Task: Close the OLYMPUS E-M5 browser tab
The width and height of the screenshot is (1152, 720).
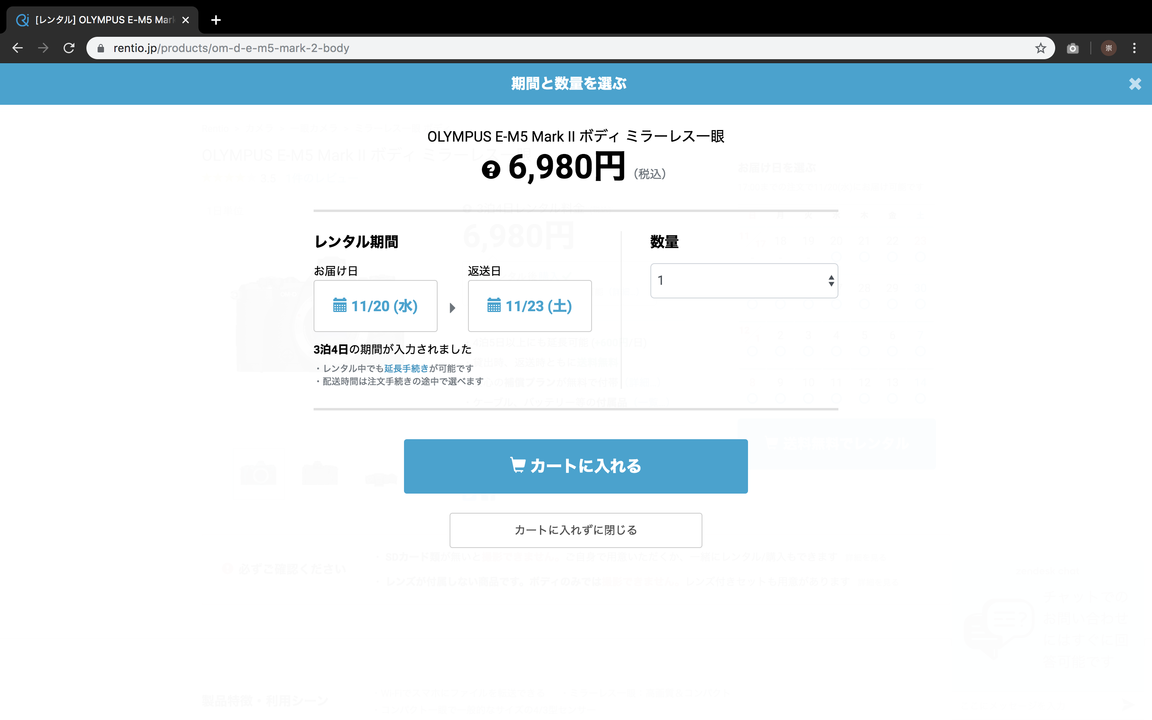Action: (x=185, y=20)
